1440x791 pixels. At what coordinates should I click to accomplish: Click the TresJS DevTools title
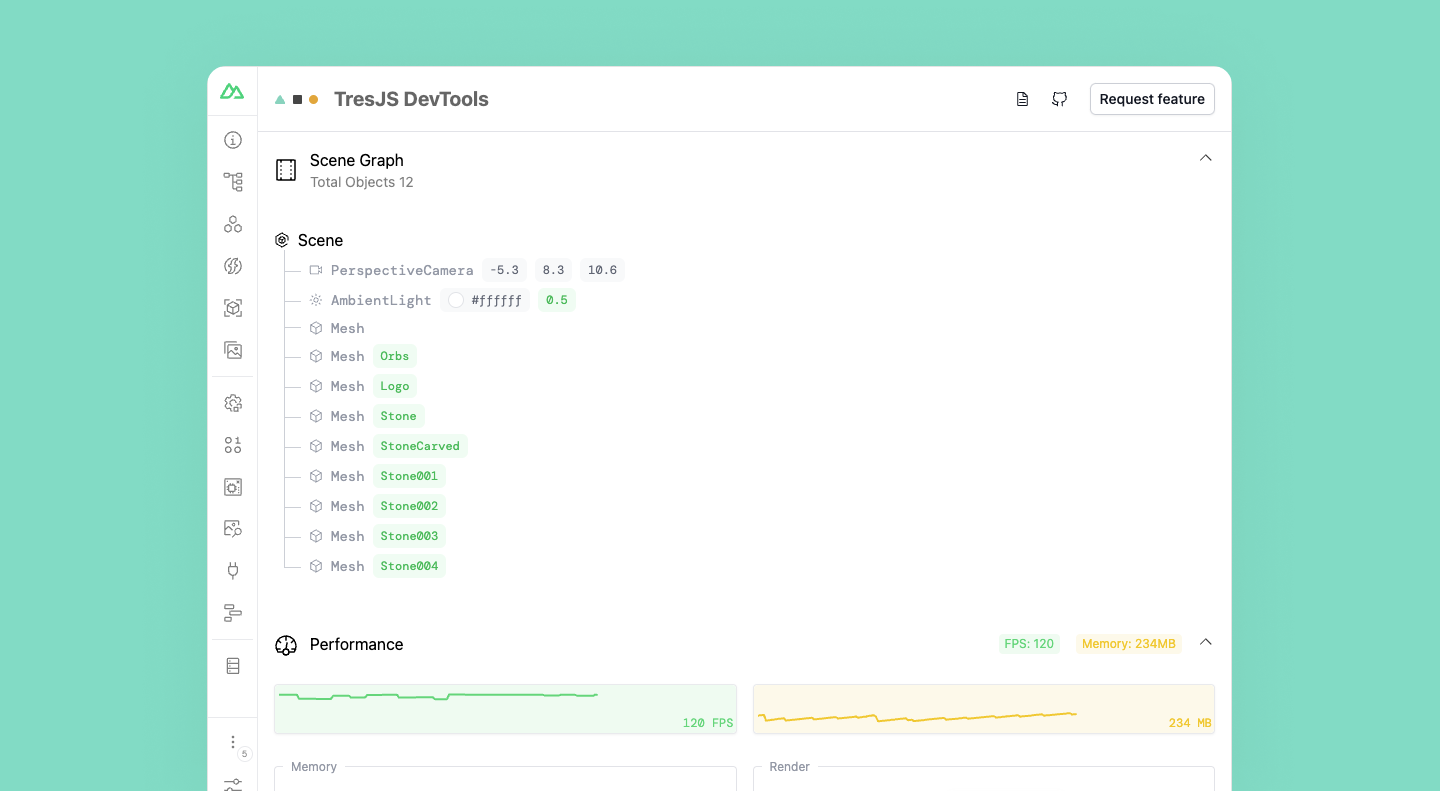(411, 99)
